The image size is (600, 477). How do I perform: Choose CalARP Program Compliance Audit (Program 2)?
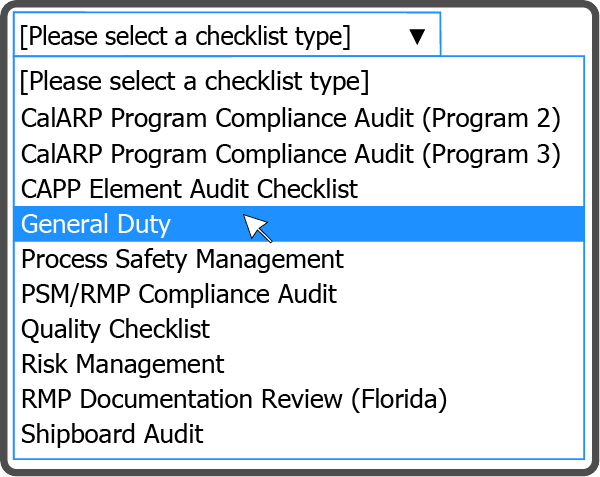click(x=299, y=117)
